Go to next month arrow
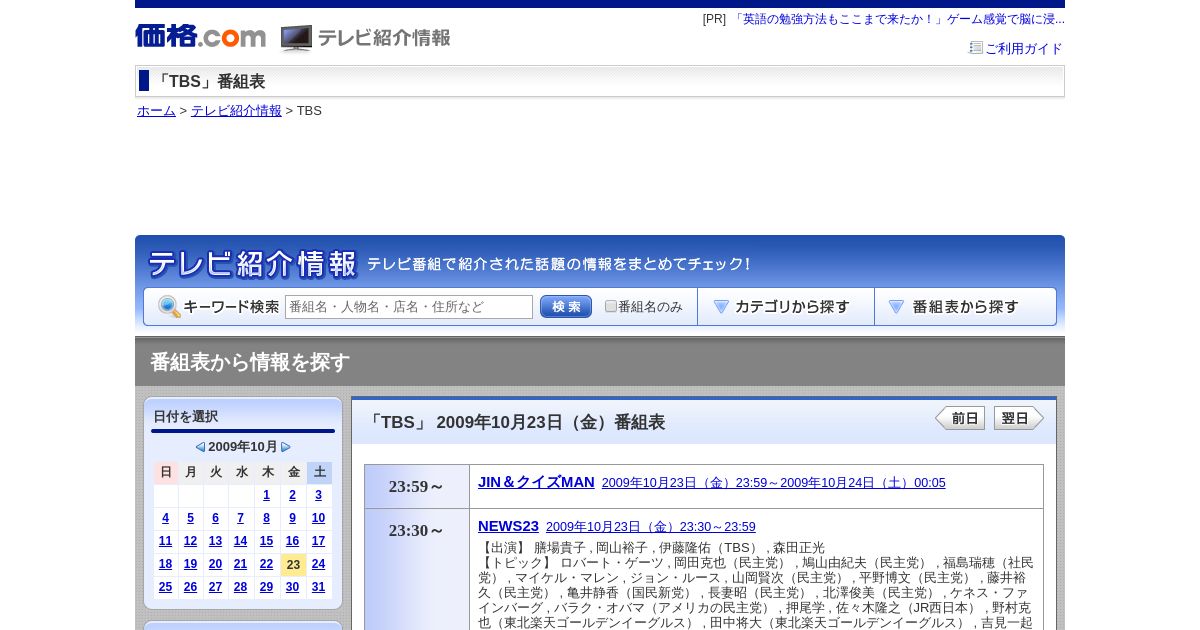1200x630 pixels. tap(286, 447)
